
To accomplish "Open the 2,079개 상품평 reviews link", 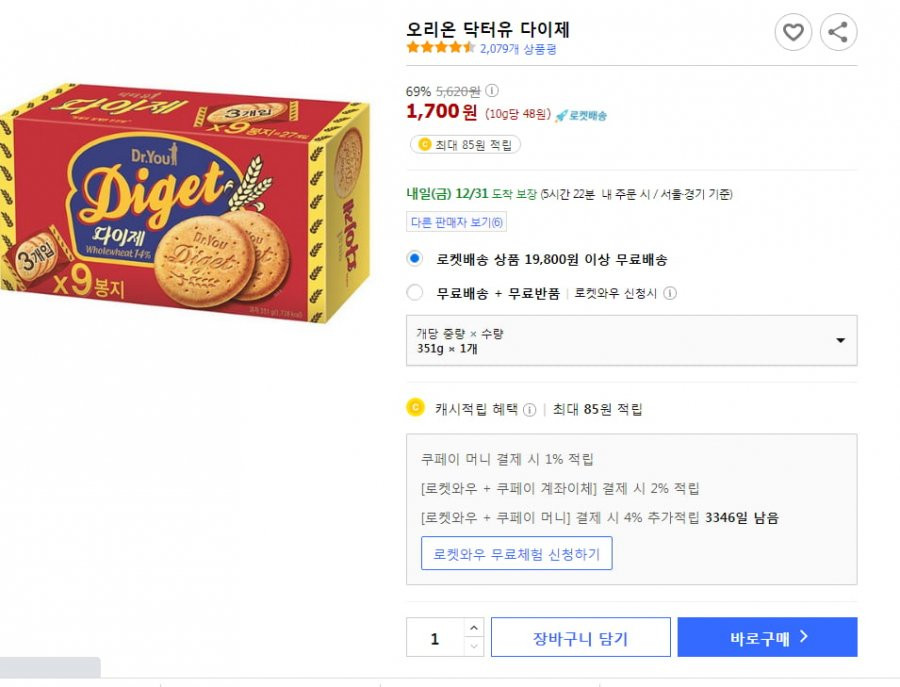I will (518, 49).
